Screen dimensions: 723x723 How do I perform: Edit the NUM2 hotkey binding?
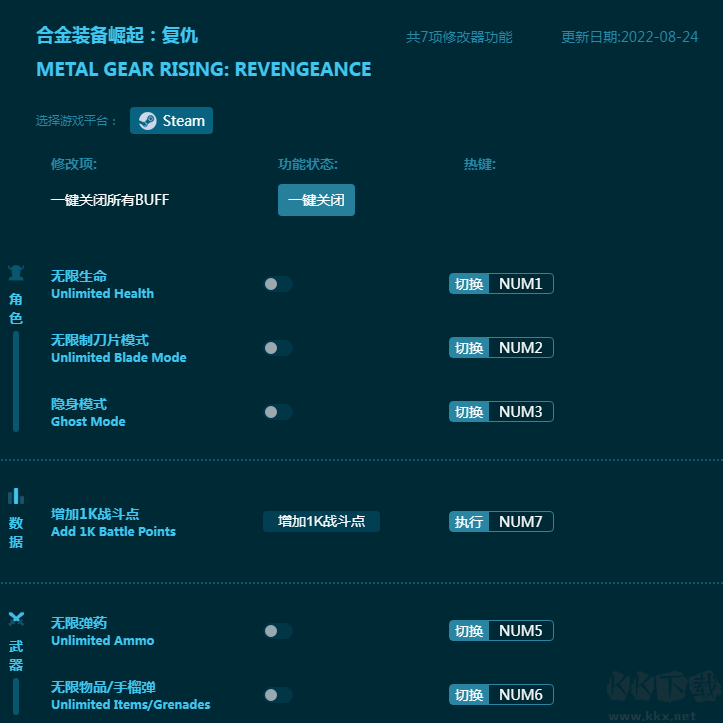(x=520, y=348)
